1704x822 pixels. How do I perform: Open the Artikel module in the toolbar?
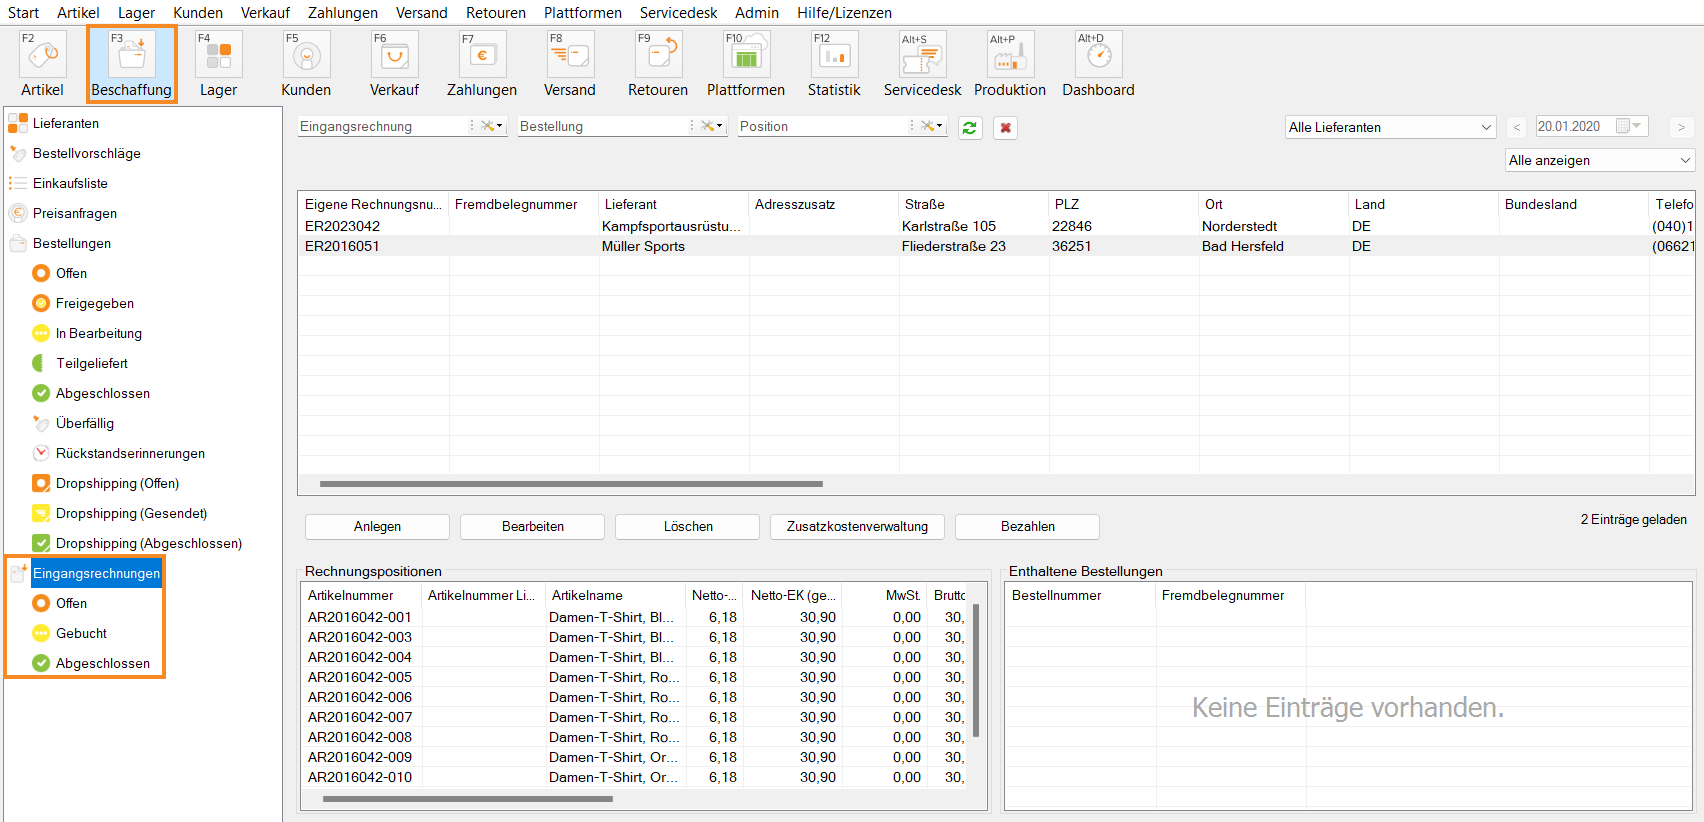pyautogui.click(x=42, y=64)
